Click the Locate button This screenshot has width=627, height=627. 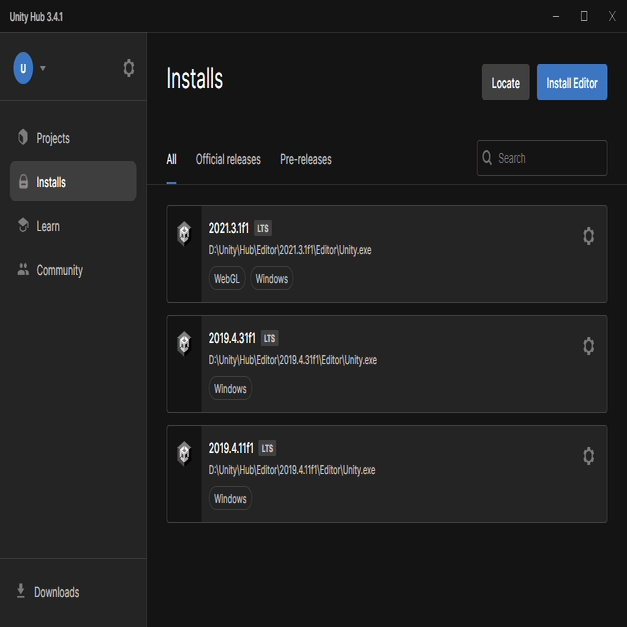pyautogui.click(x=505, y=82)
